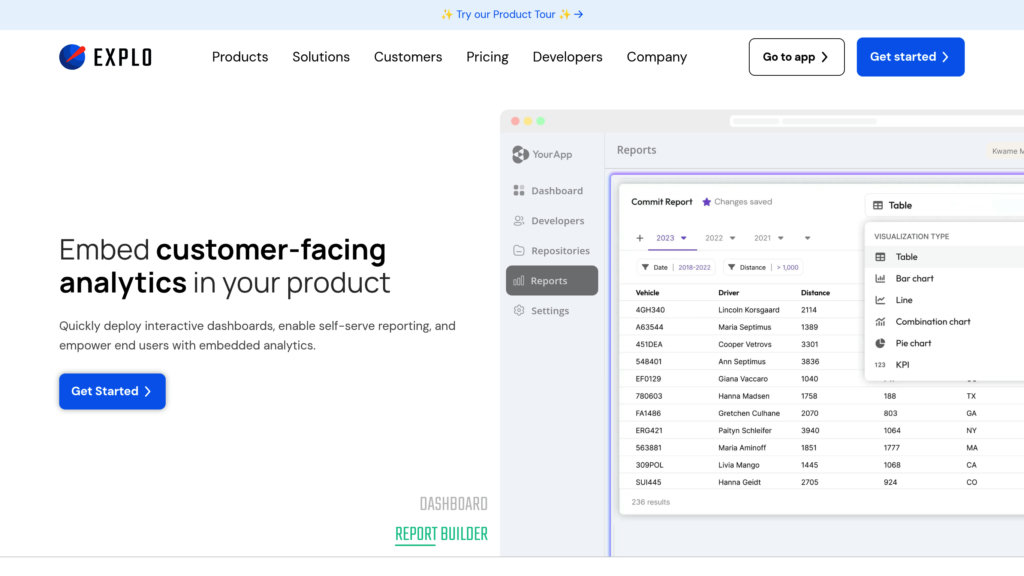
Task: Click the Date filter funnel icon
Action: pyautogui.click(x=645, y=267)
